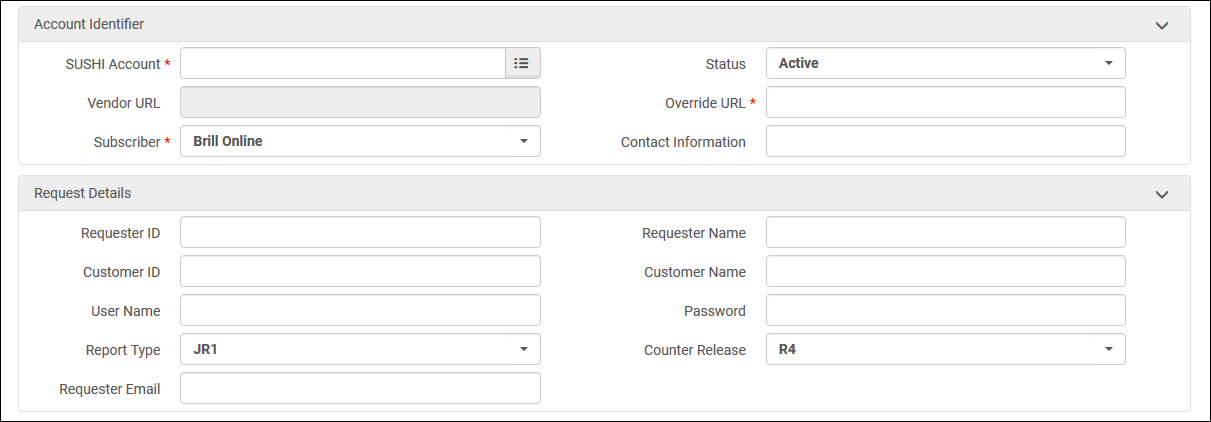Open the Report Type dropdown
The width and height of the screenshot is (1211, 422).
tap(360, 349)
